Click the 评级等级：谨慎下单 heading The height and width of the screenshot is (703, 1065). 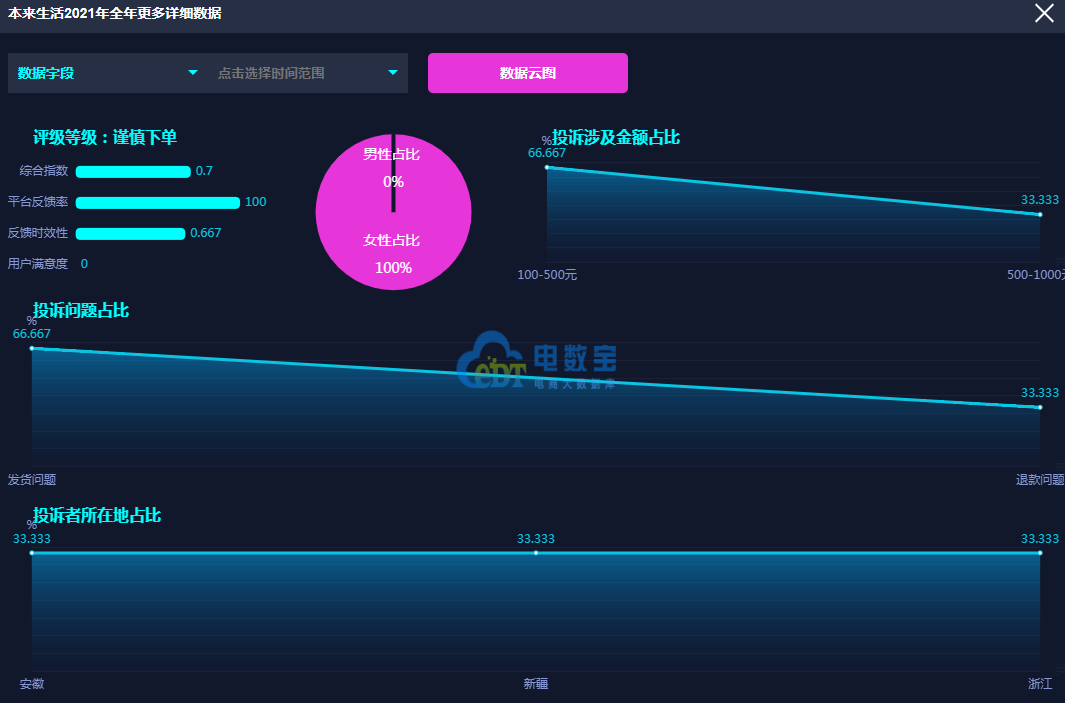point(105,138)
